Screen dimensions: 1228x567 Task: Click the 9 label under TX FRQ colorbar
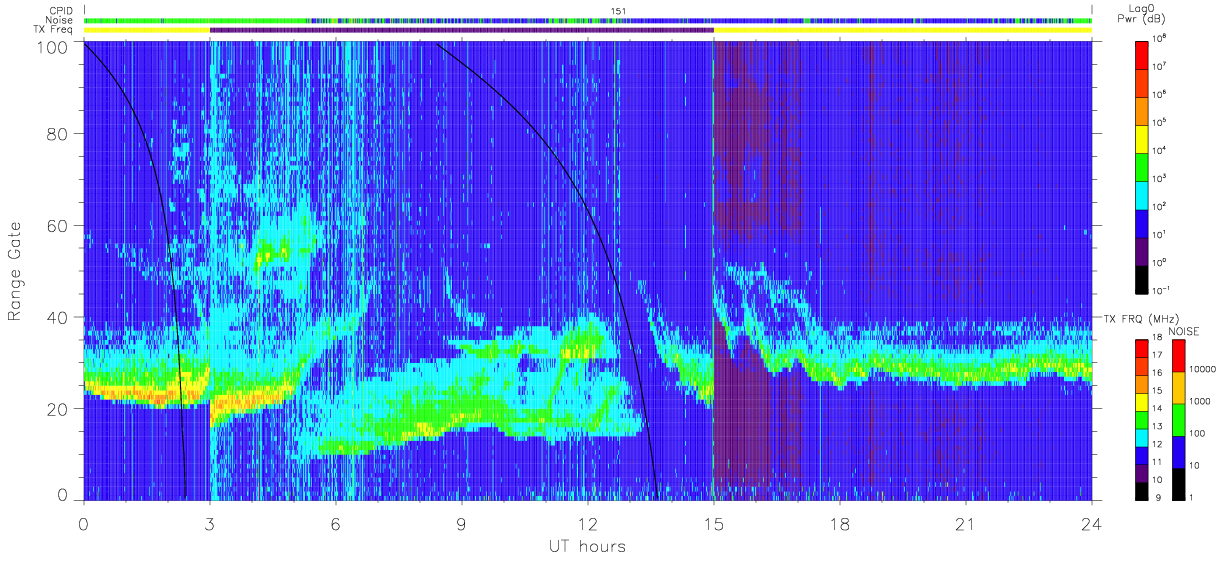click(1158, 497)
